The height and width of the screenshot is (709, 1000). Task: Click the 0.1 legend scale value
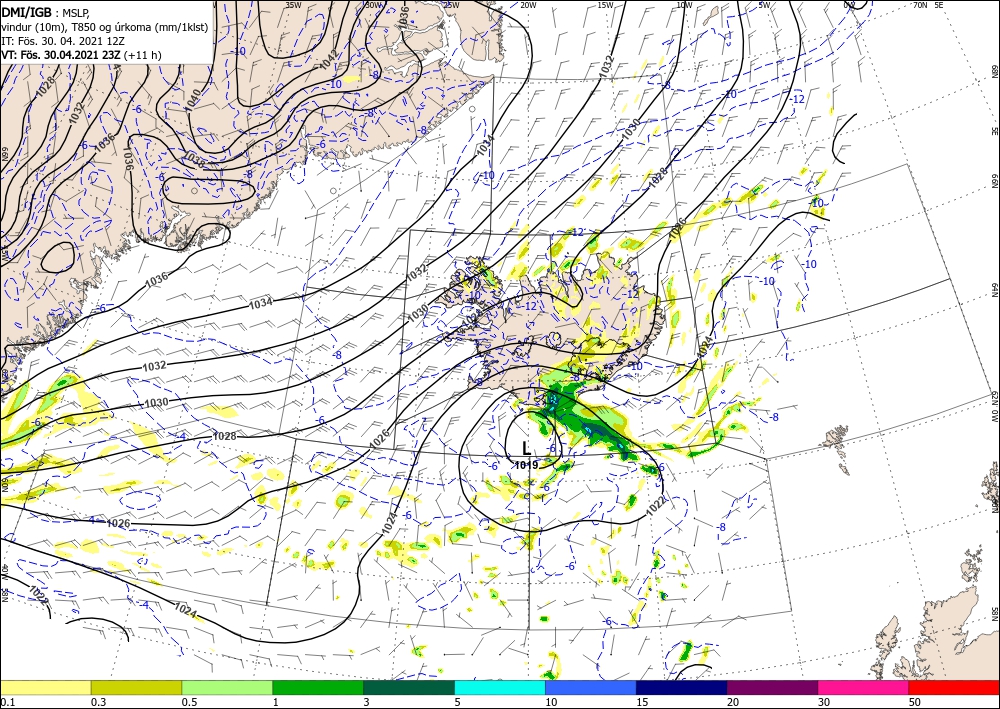[6, 702]
